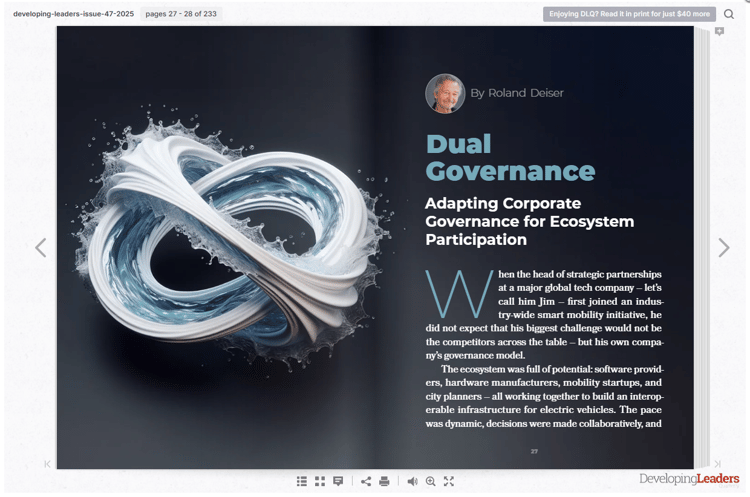Open search with magnifying glass
750x497 pixels.
[728, 14]
